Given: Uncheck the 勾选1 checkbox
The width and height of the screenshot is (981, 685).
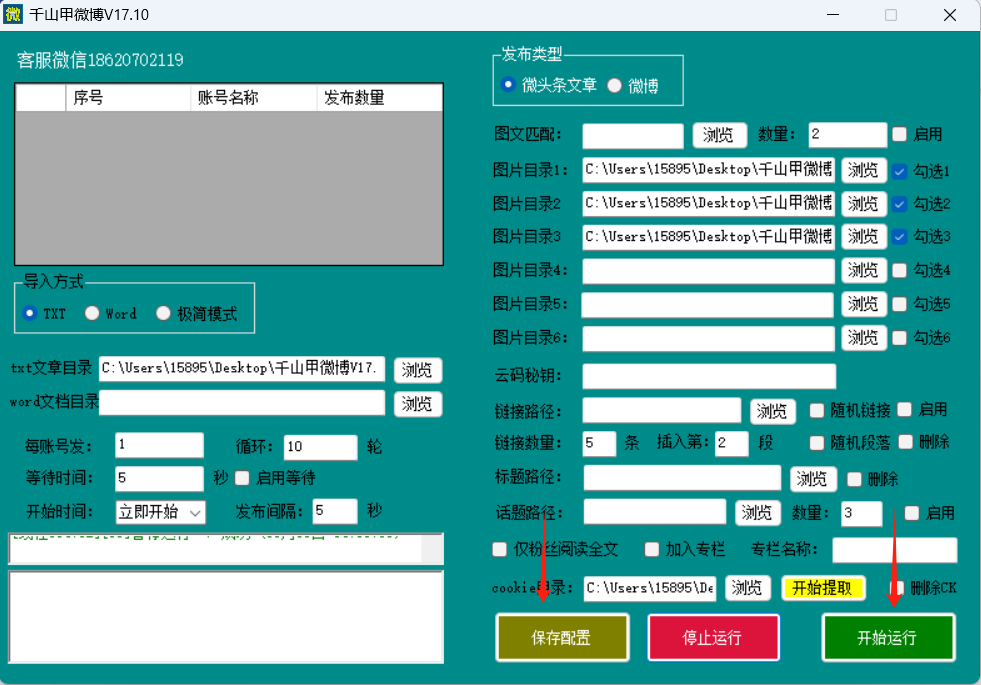Looking at the screenshot, I should coord(900,171).
